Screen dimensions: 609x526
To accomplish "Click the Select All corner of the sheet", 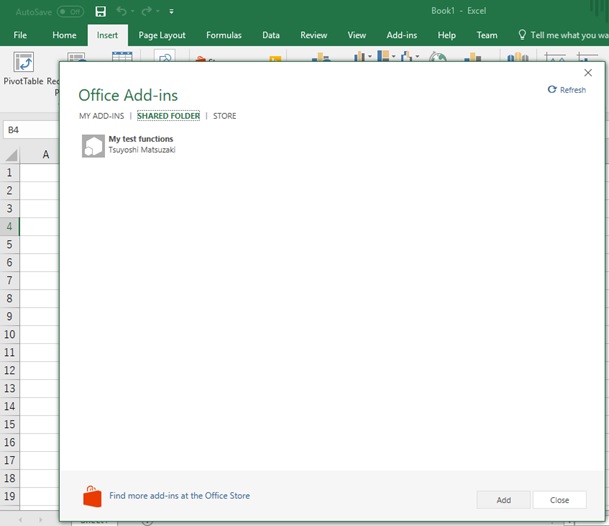I will [11, 155].
